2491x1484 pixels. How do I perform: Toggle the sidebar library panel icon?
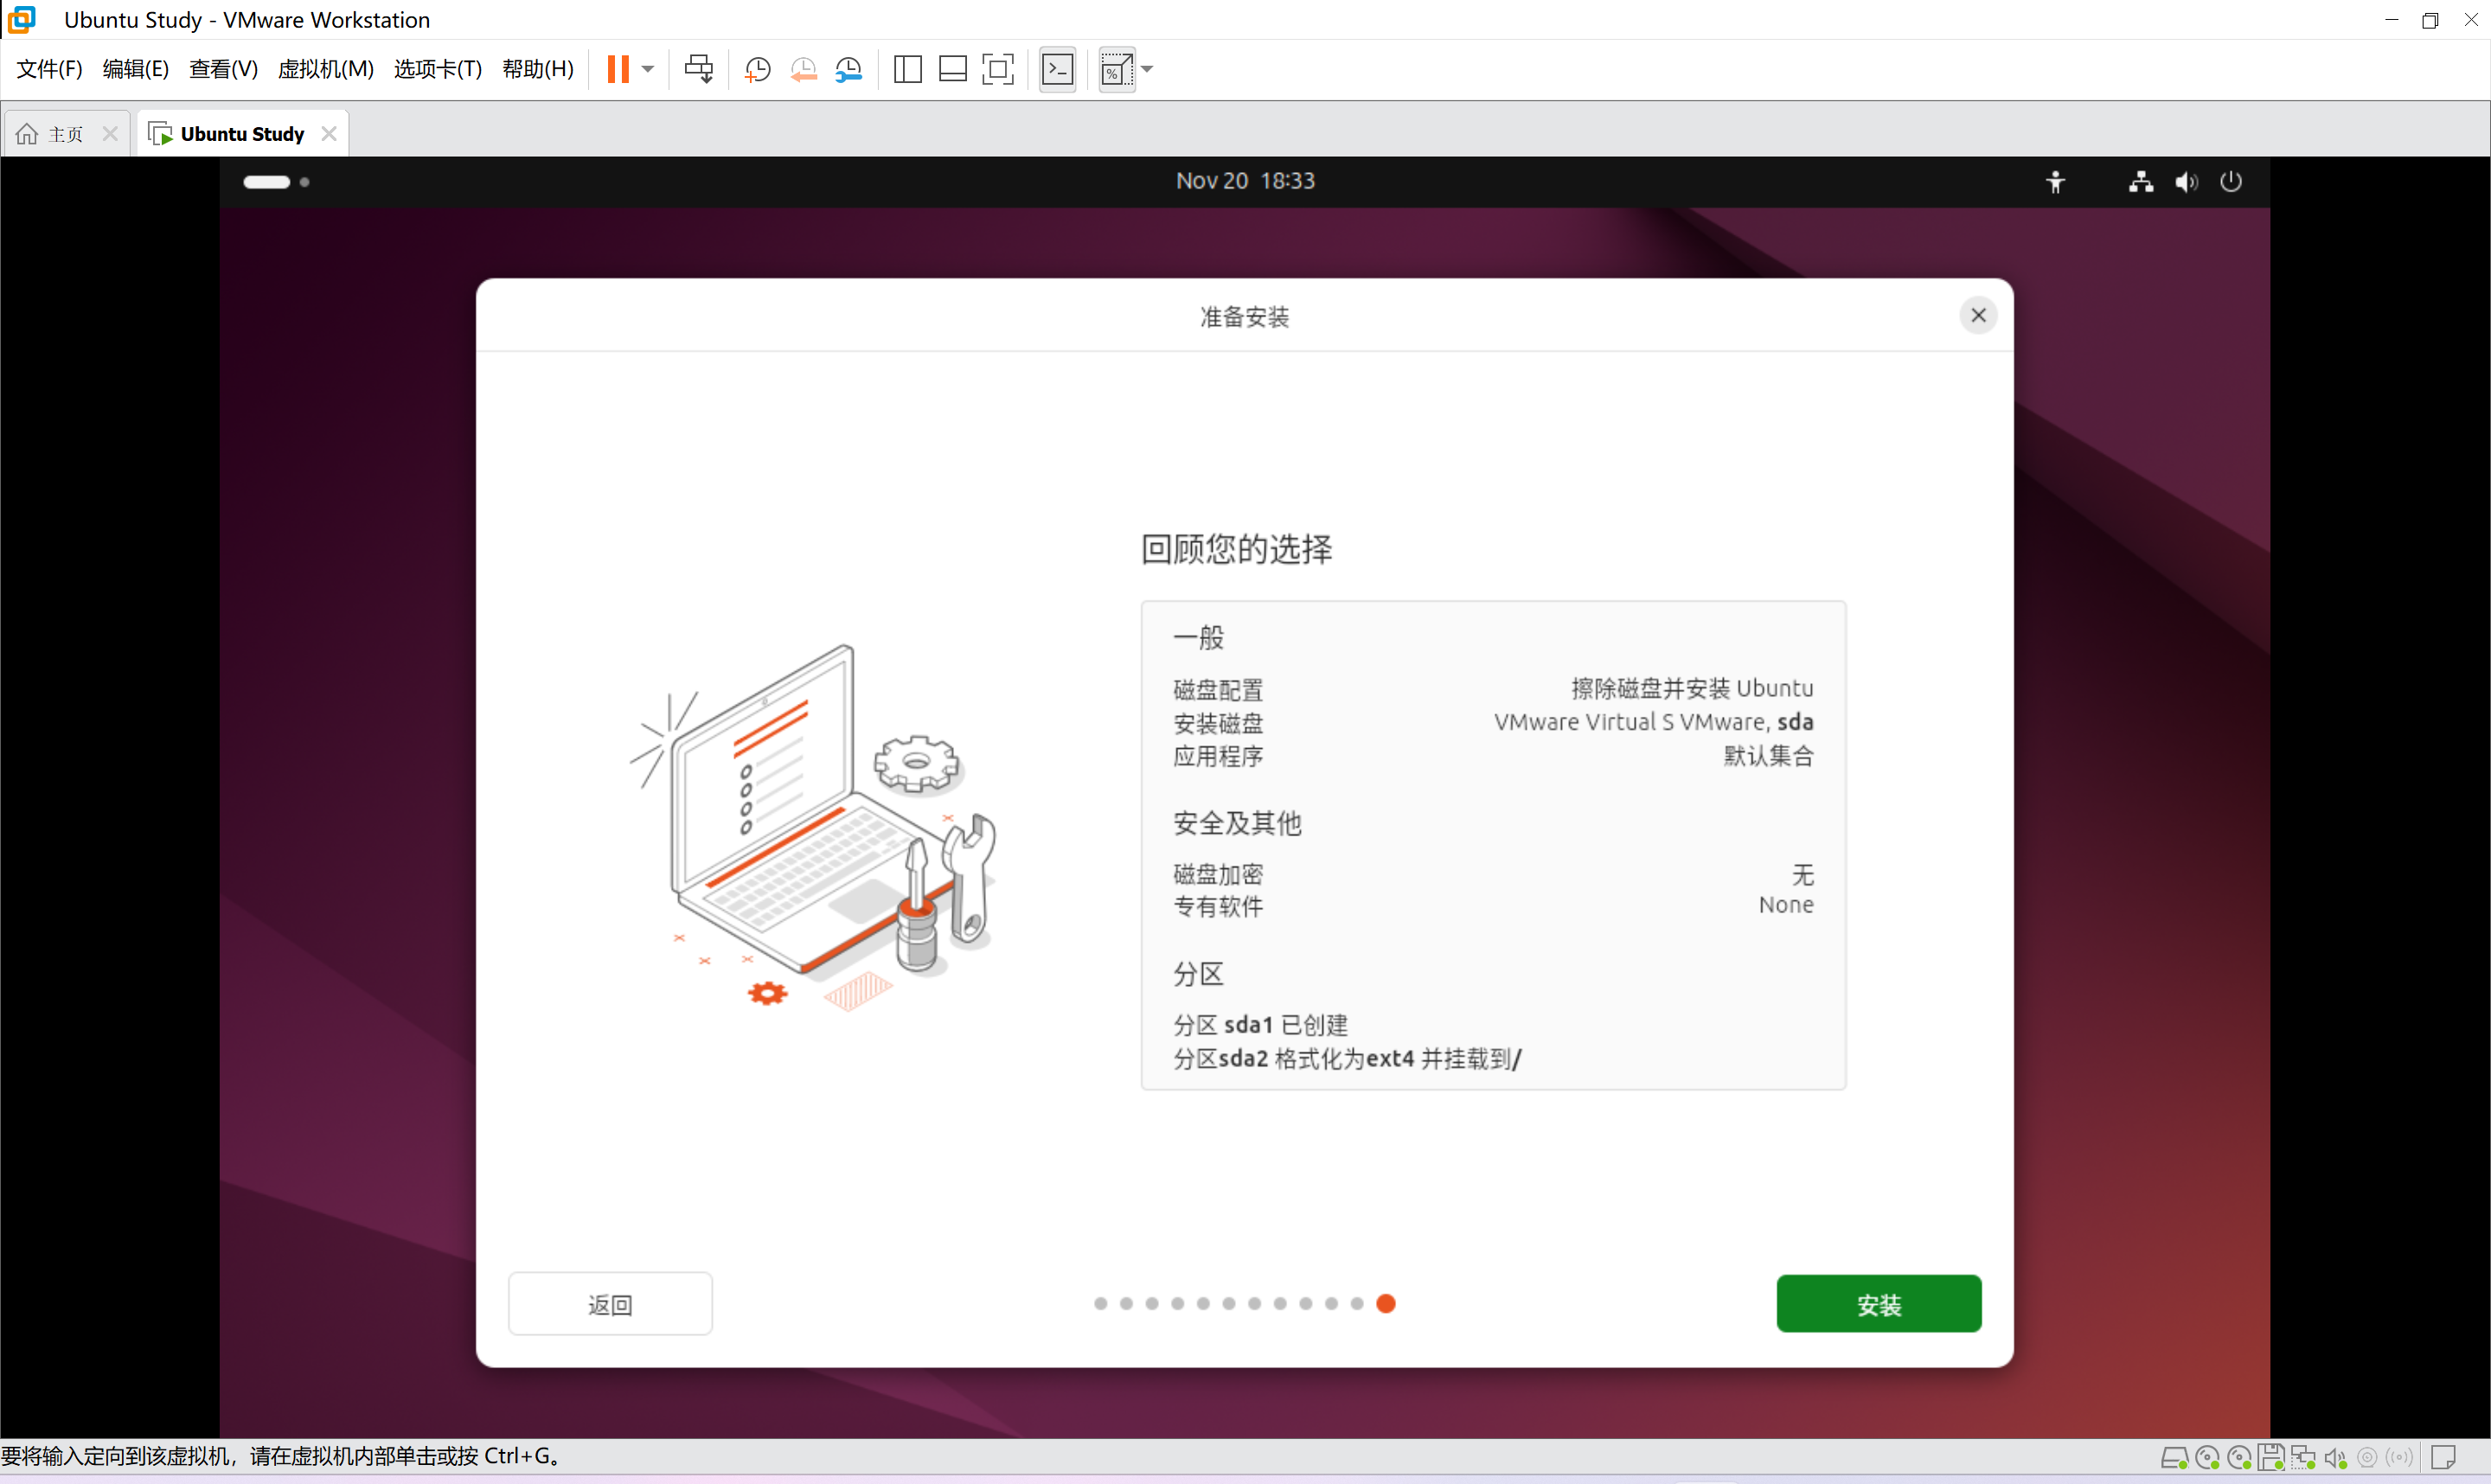(x=907, y=69)
